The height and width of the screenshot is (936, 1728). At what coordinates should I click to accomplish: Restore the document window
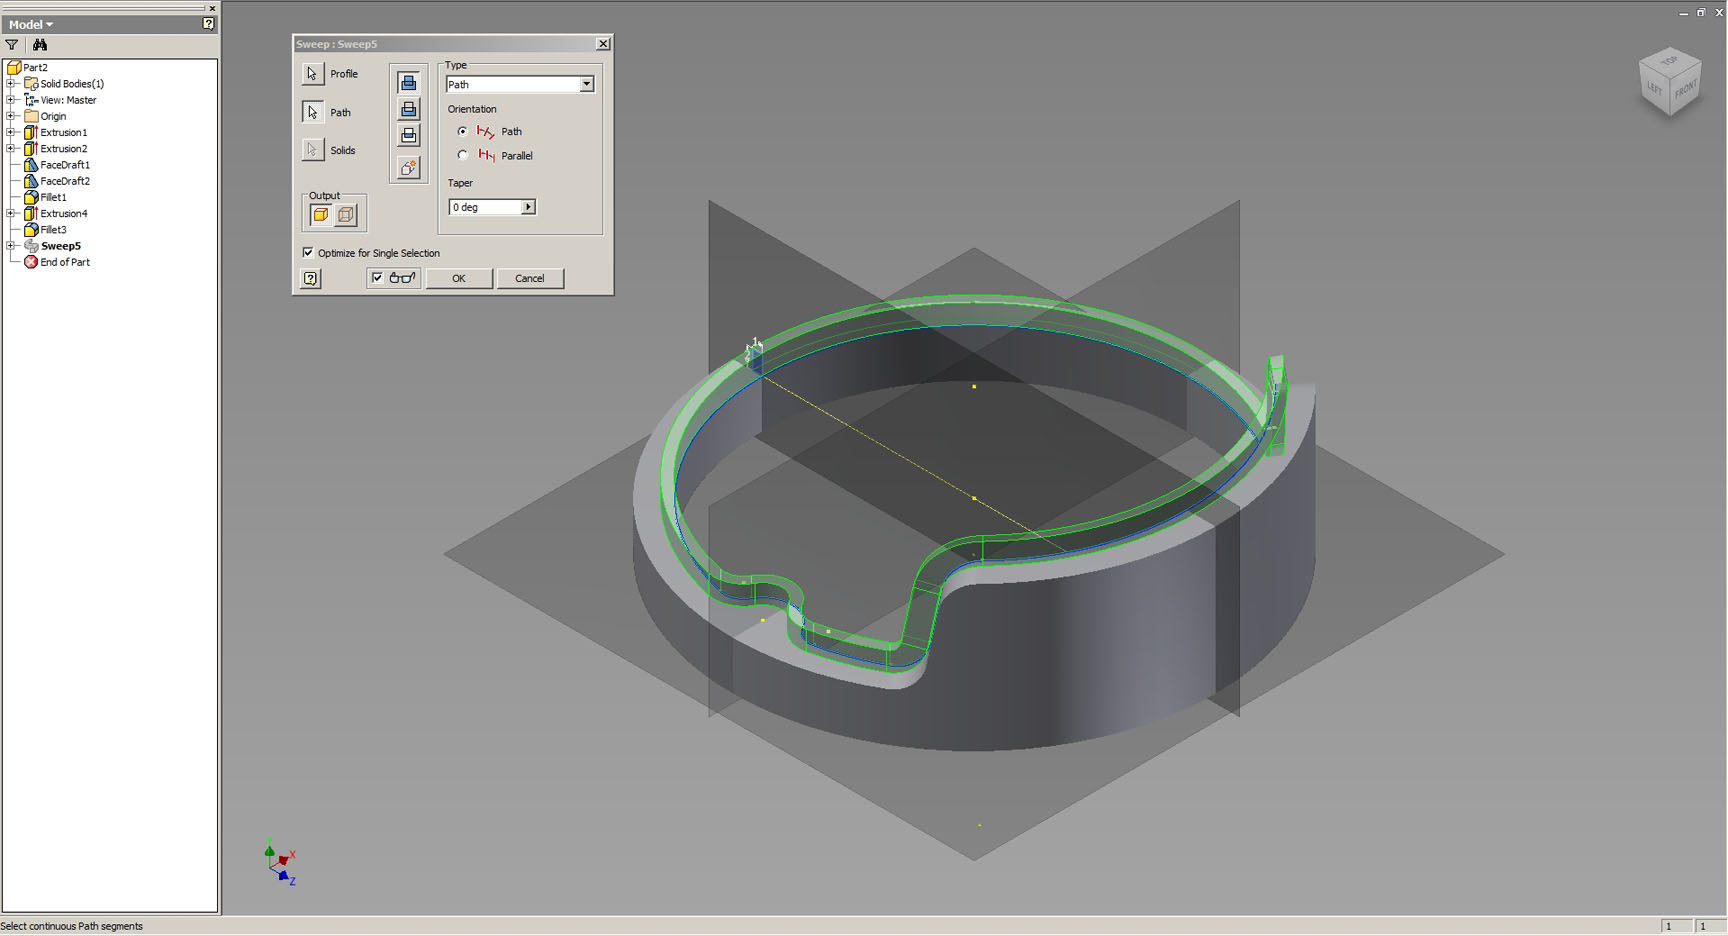pos(1701,12)
